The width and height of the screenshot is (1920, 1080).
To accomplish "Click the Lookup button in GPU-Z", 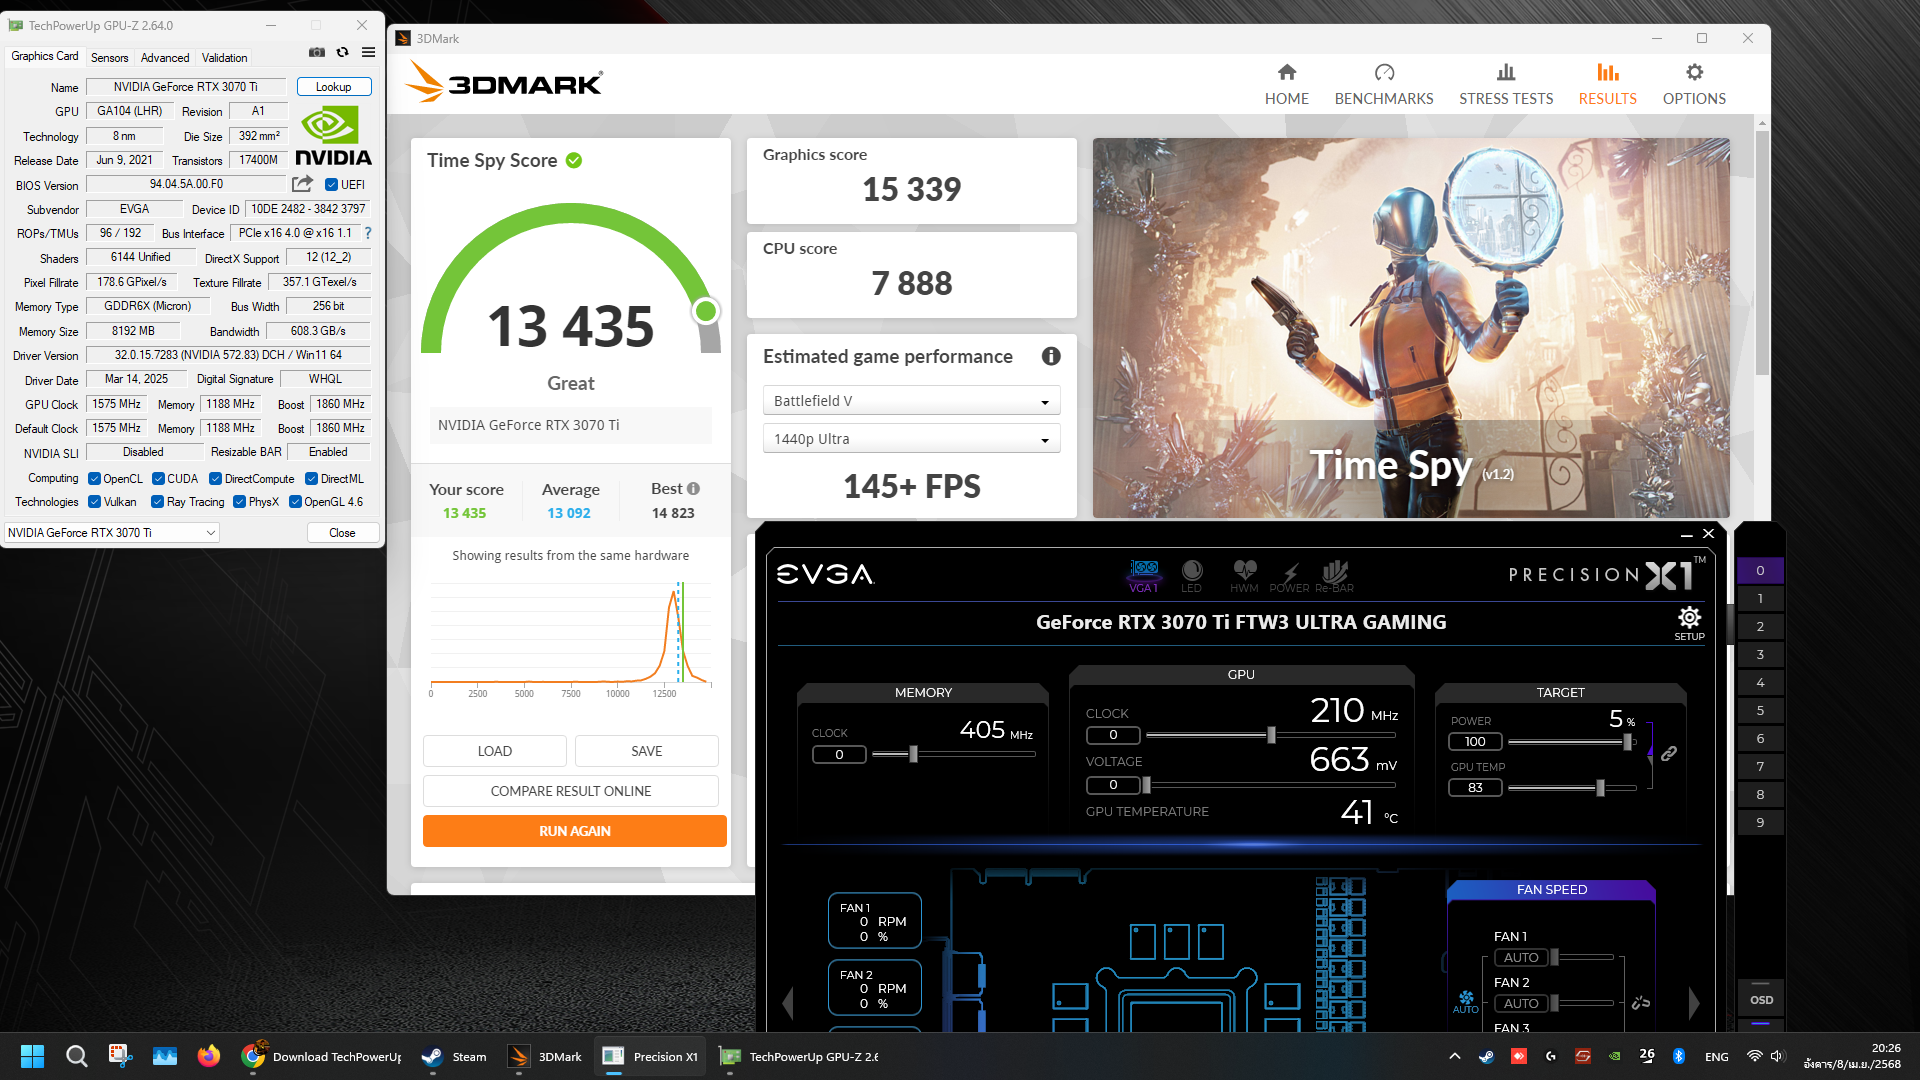I will click(333, 87).
